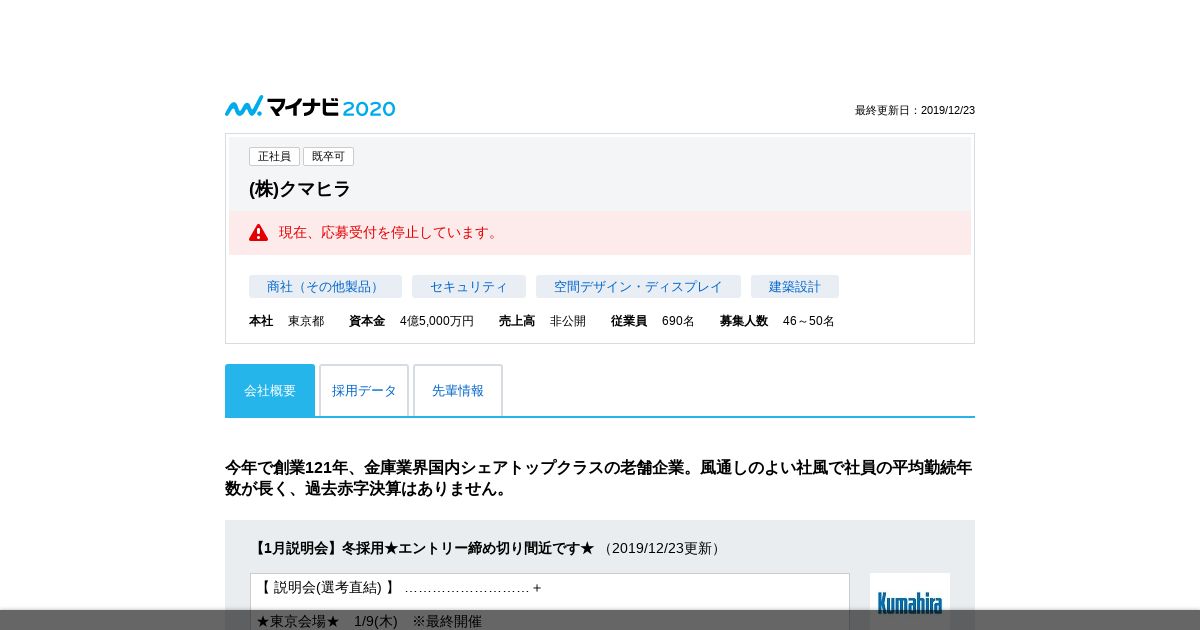This screenshot has height=630, width=1200.
Task: Switch to the 先輩情報 tab
Action: (x=458, y=390)
